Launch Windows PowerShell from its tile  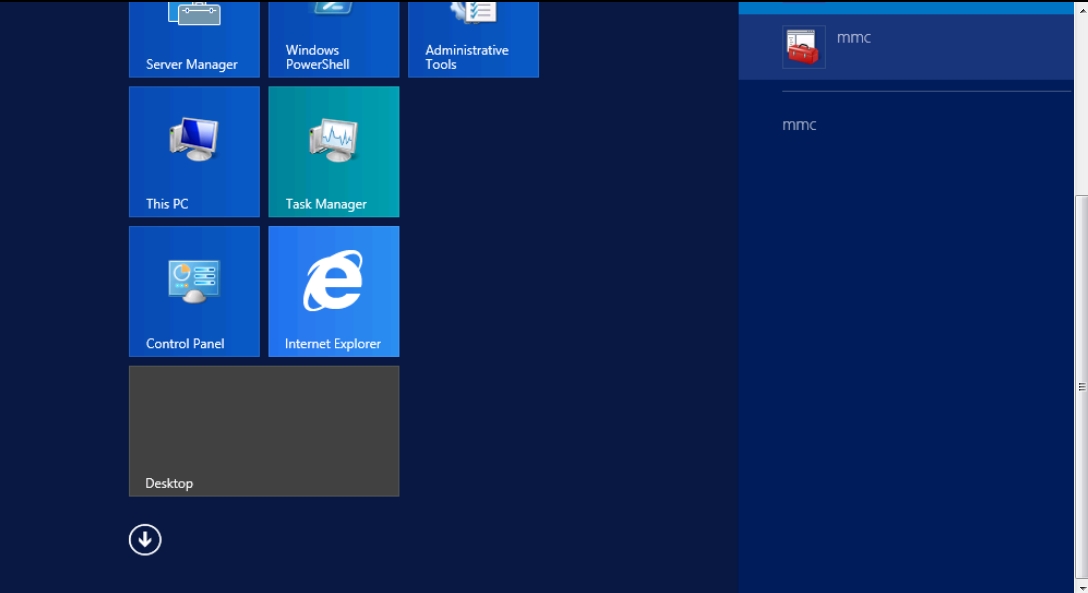pyautogui.click(x=333, y=39)
